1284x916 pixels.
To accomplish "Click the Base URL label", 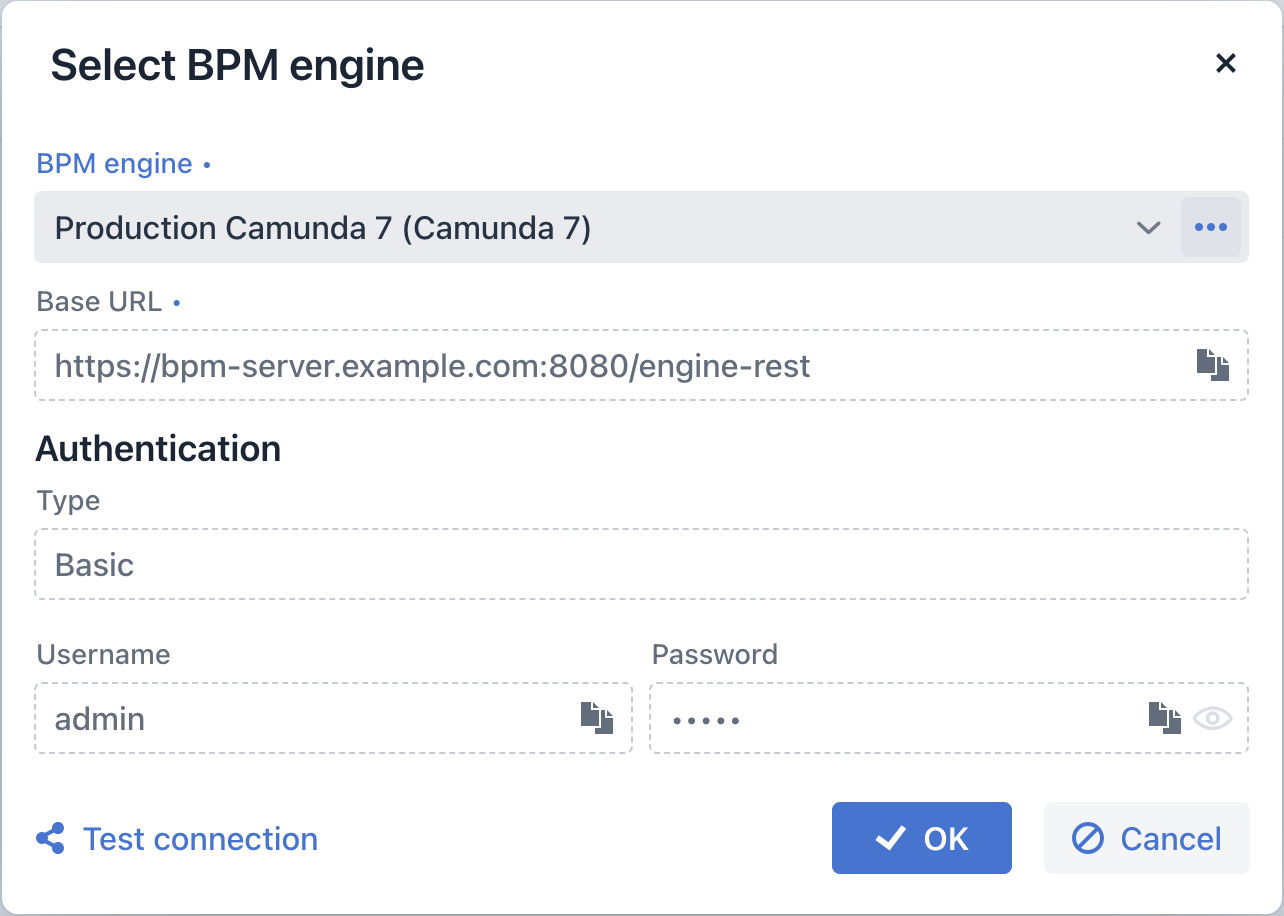I will click(x=99, y=302).
